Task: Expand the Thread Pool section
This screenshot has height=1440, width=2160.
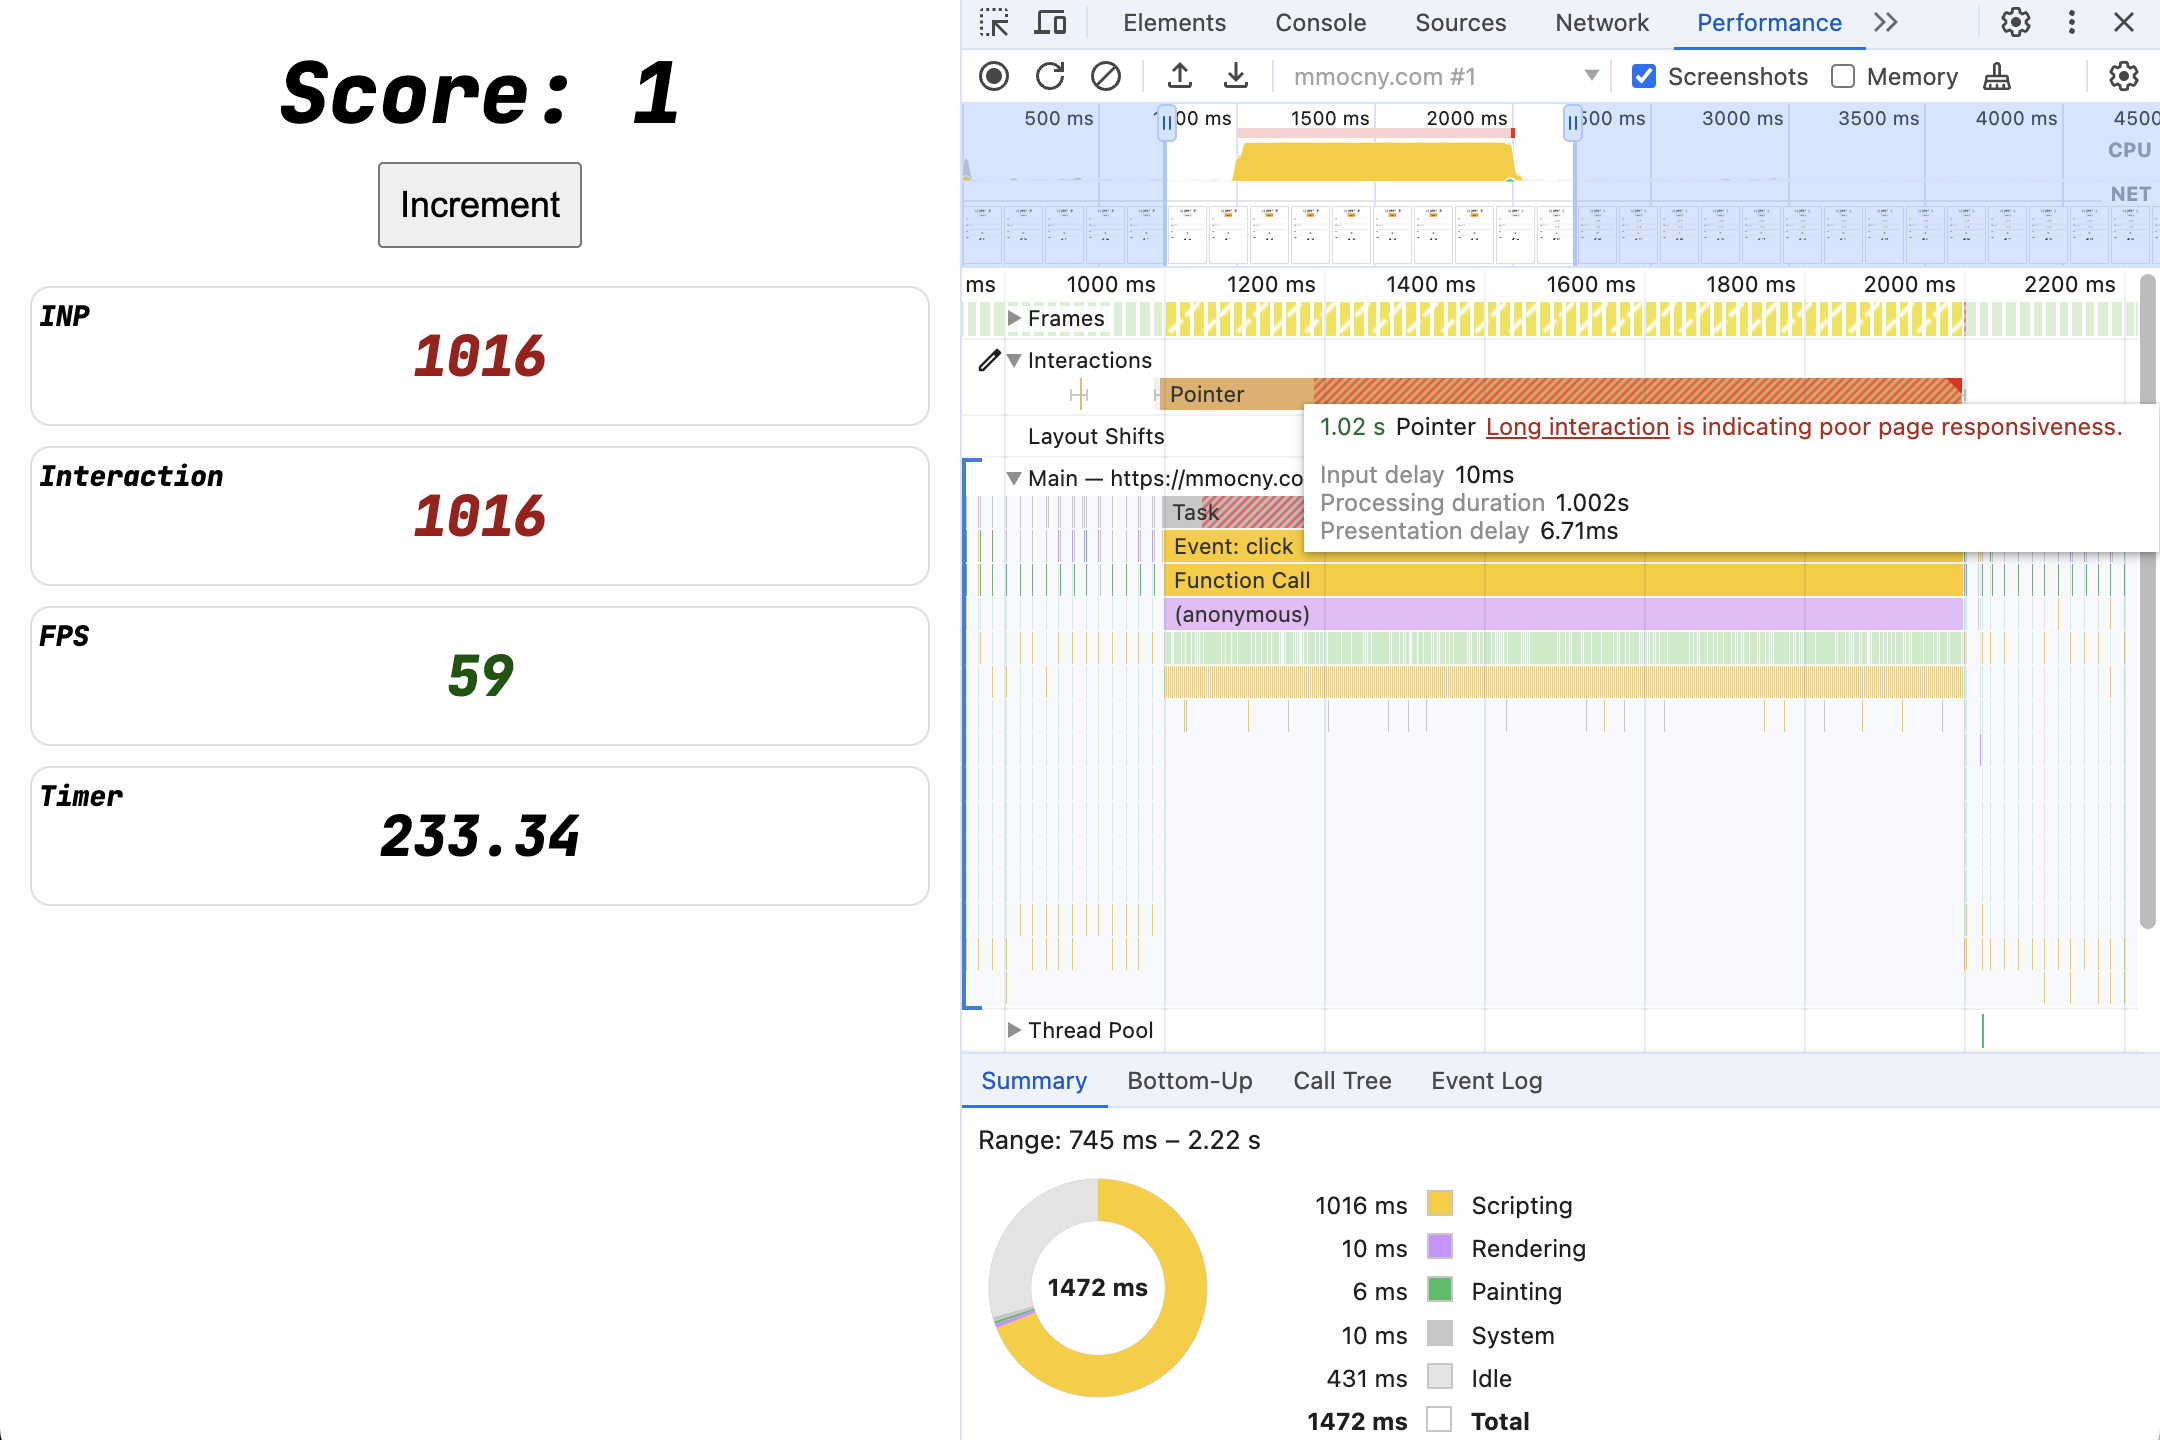Action: [x=1014, y=1030]
